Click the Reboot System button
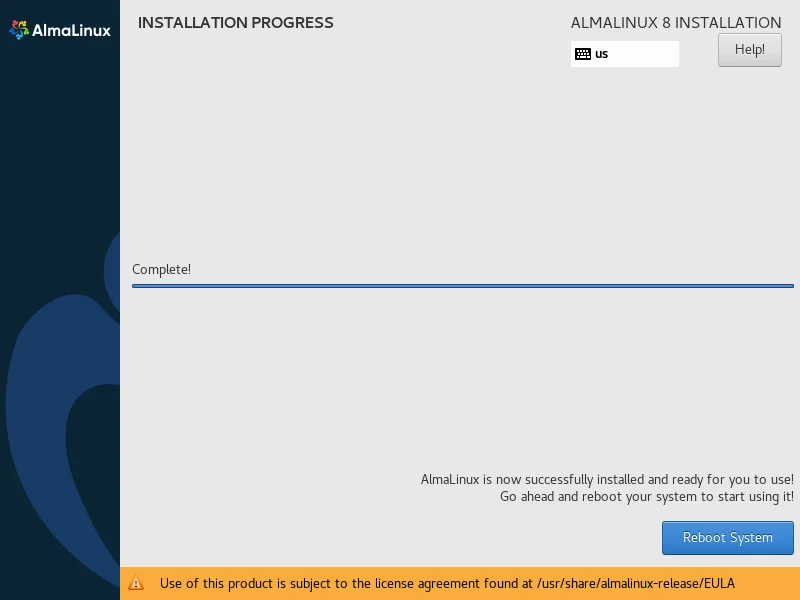800x600 pixels. coord(728,538)
